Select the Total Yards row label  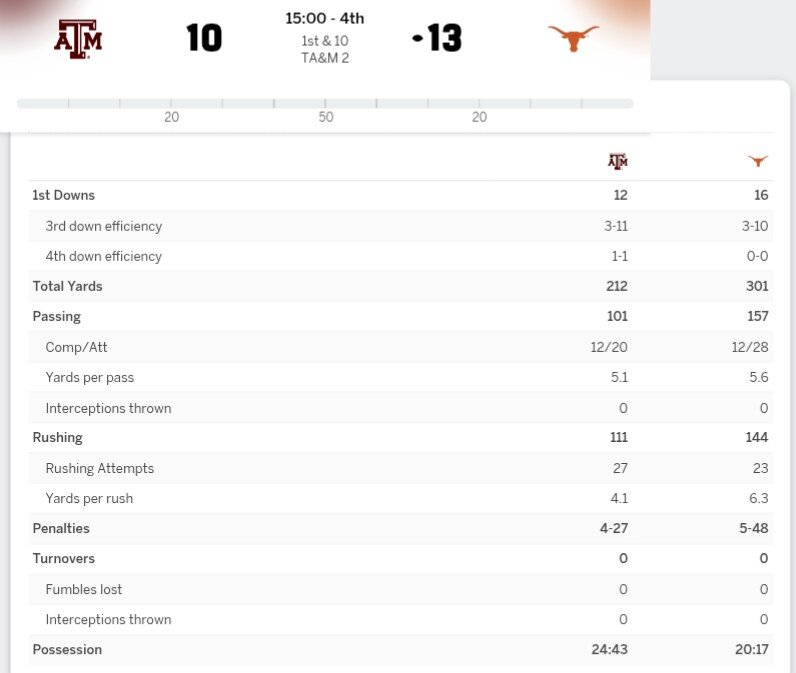click(68, 286)
